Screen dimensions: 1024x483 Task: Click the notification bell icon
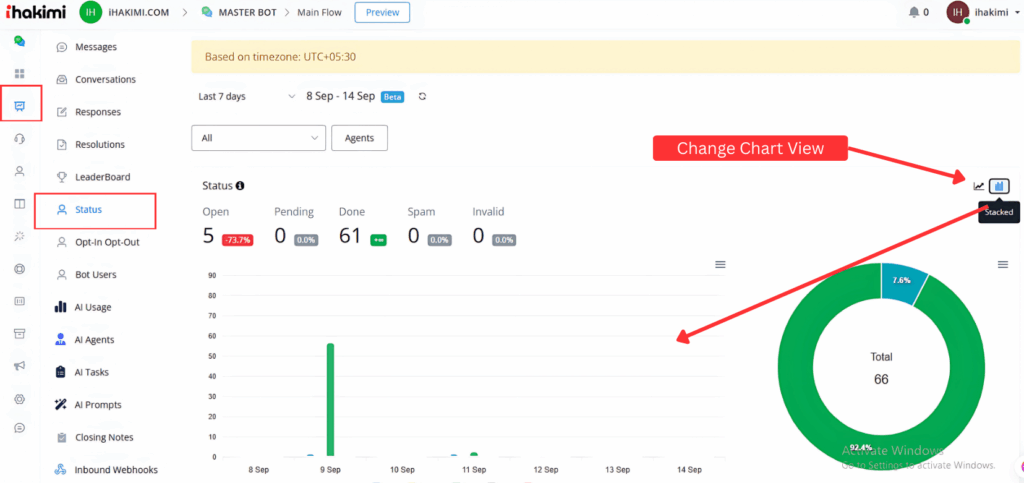(x=914, y=13)
